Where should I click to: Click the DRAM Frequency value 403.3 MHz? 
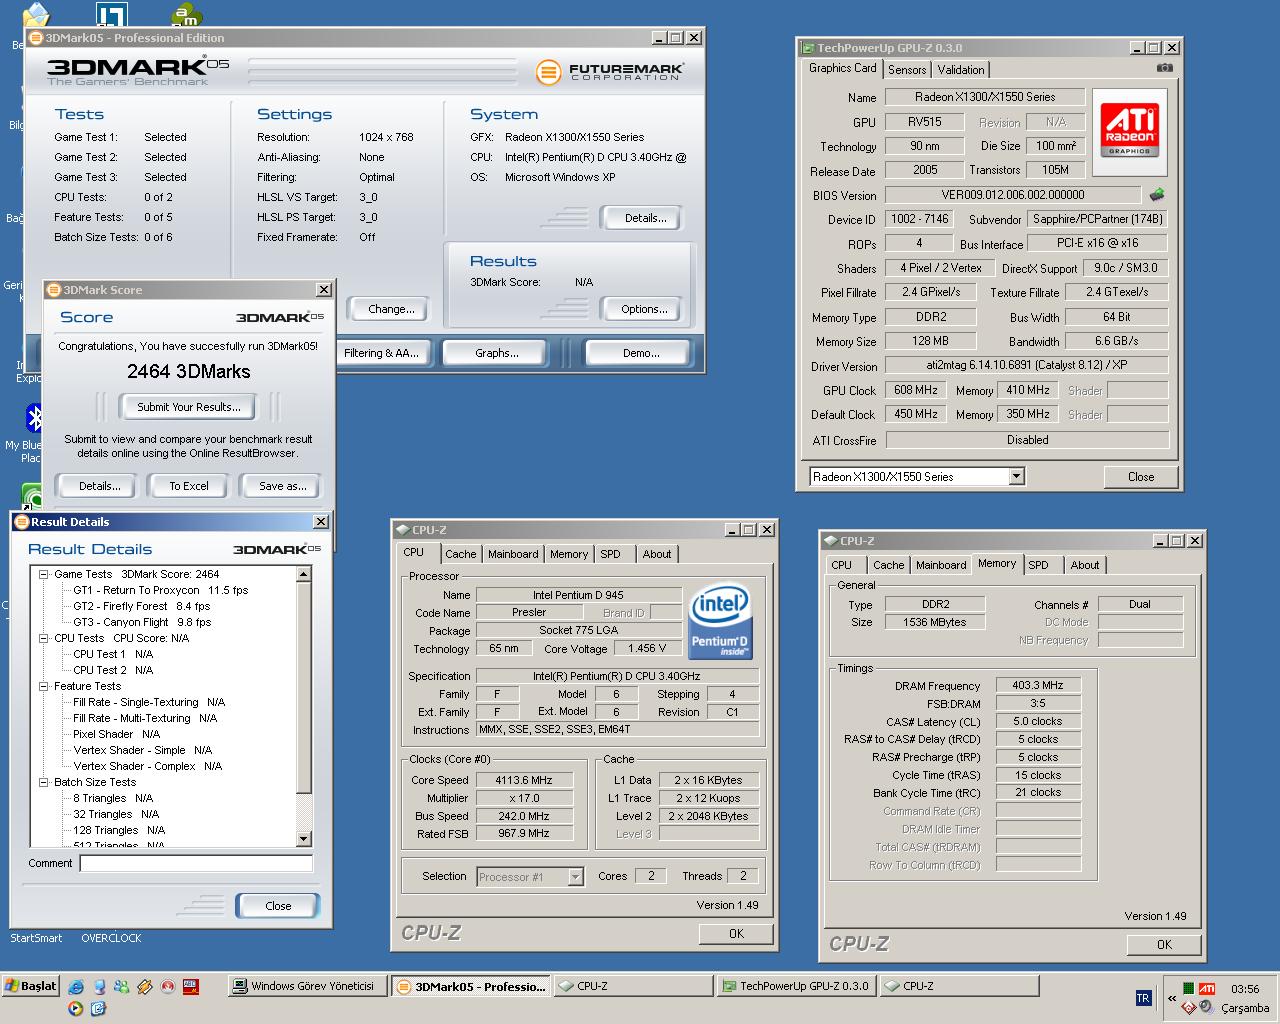point(1038,685)
